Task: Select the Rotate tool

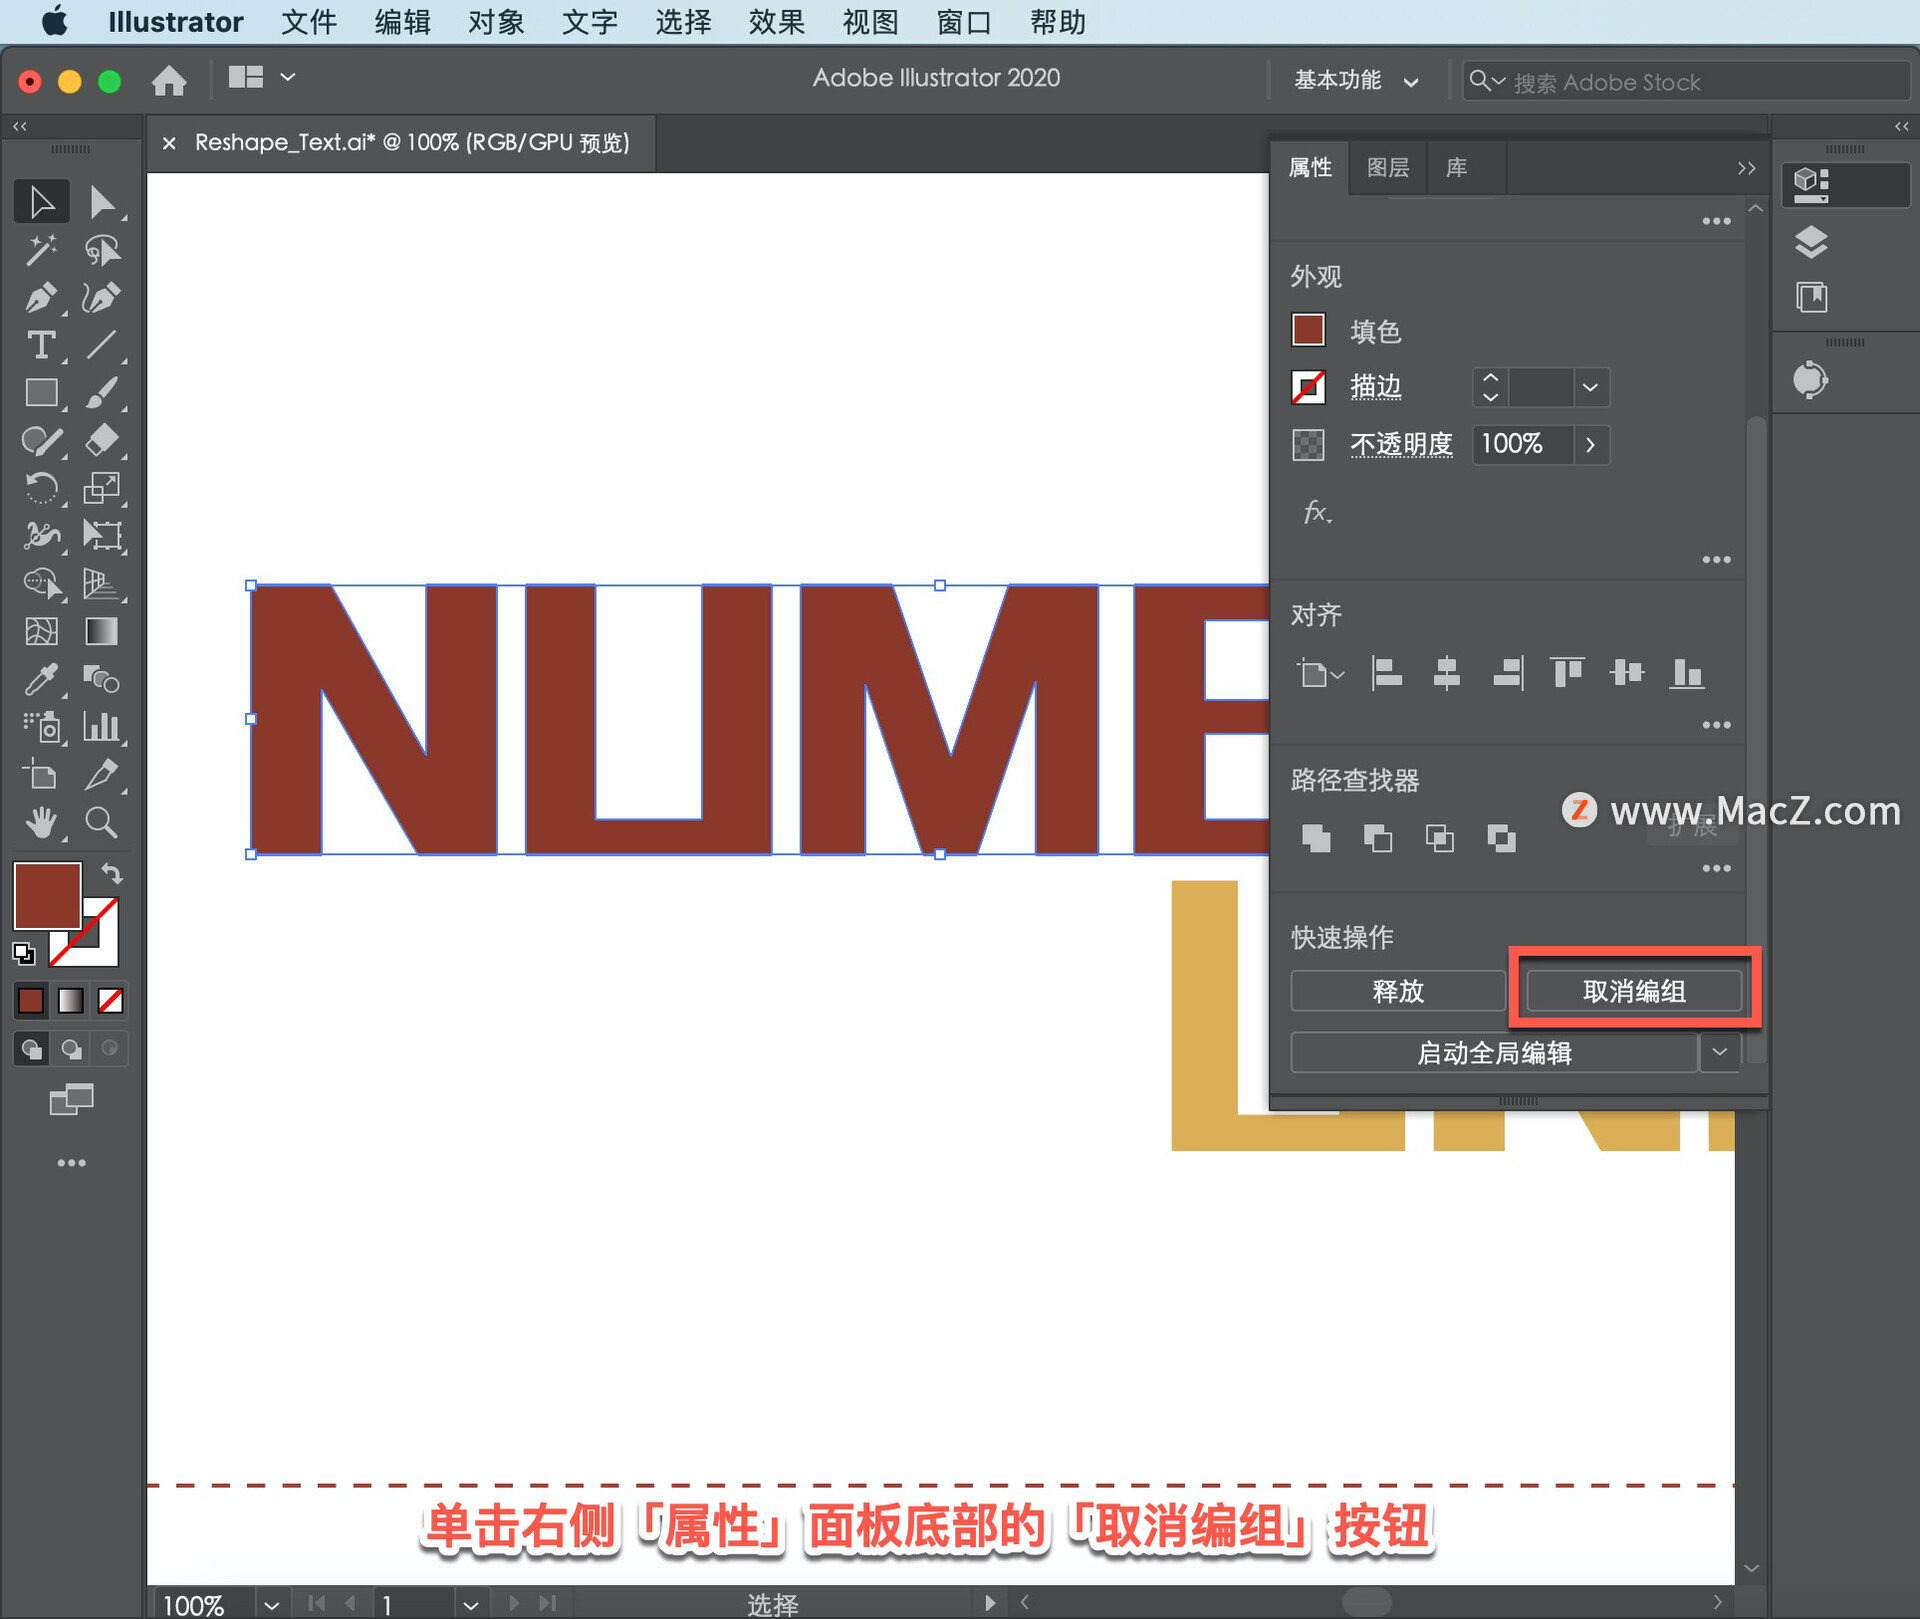Action: point(40,488)
